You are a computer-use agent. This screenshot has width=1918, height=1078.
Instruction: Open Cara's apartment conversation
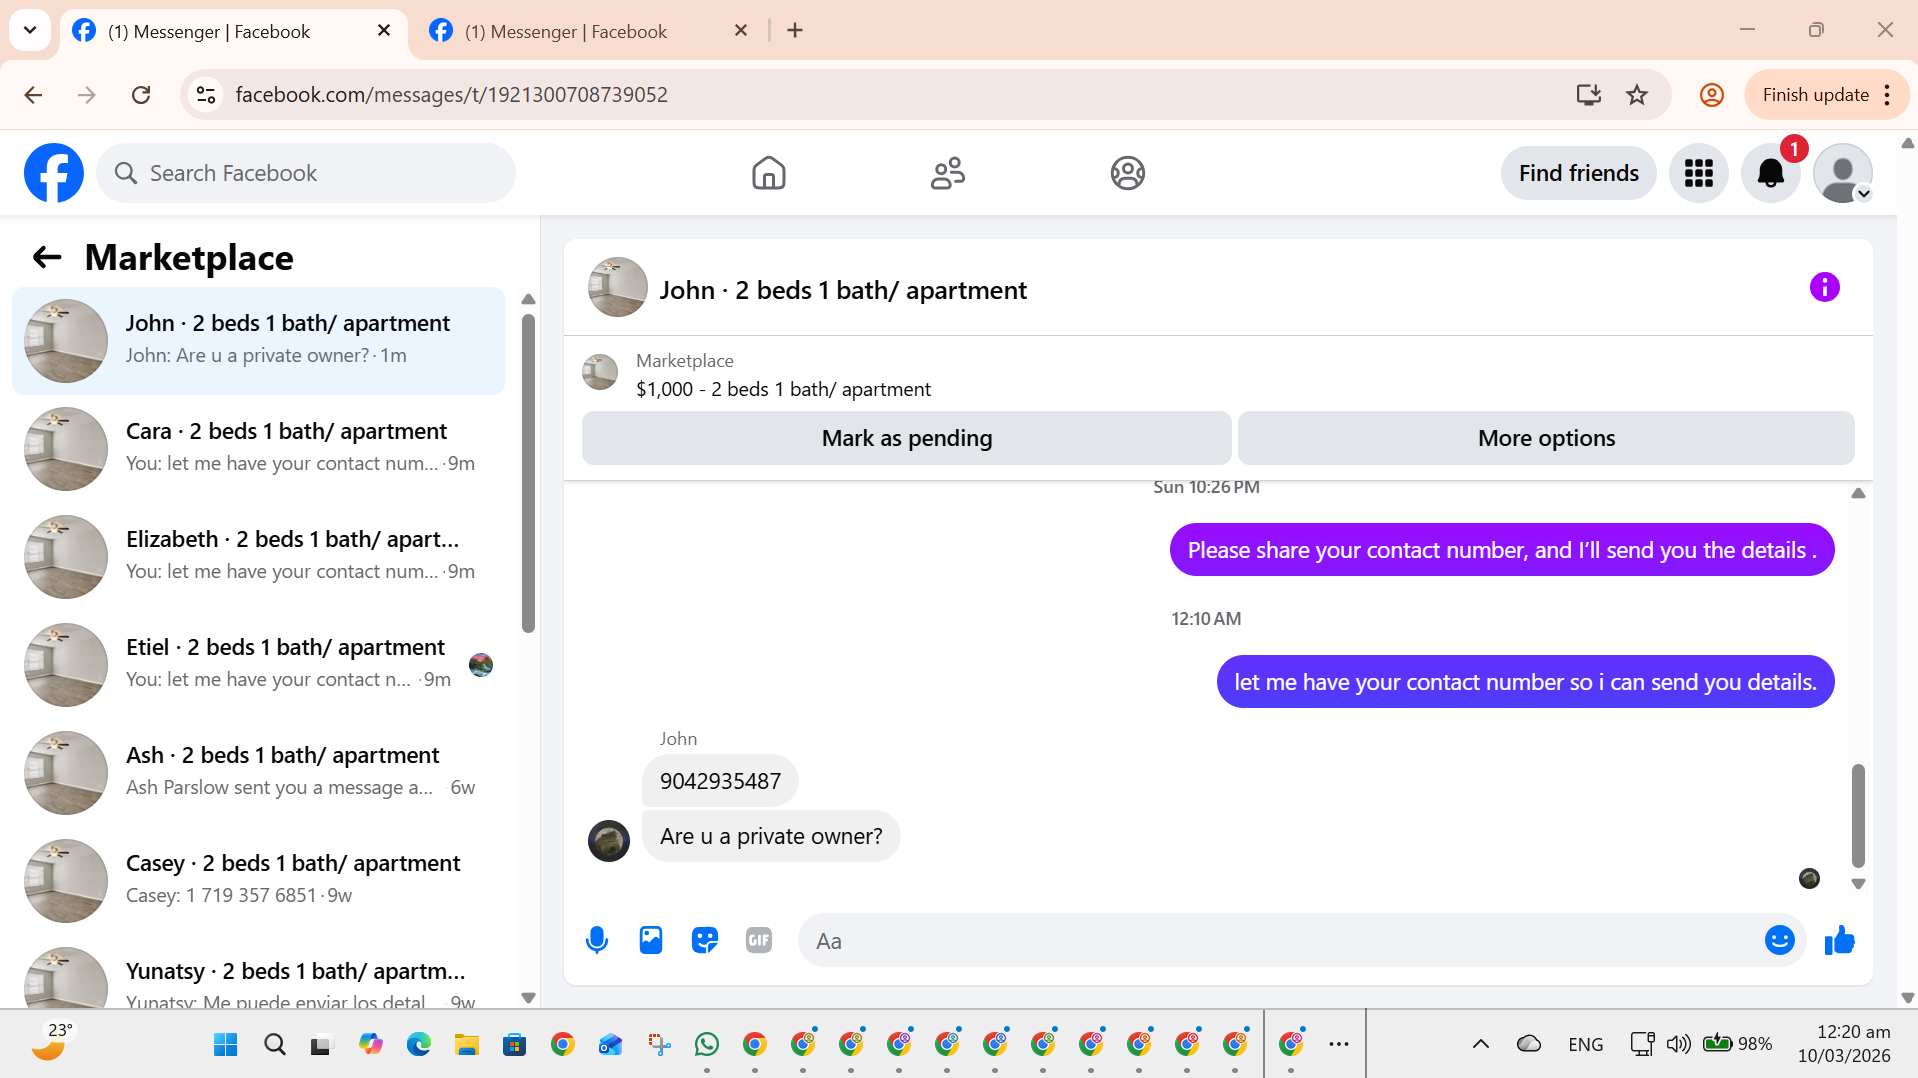click(x=258, y=449)
